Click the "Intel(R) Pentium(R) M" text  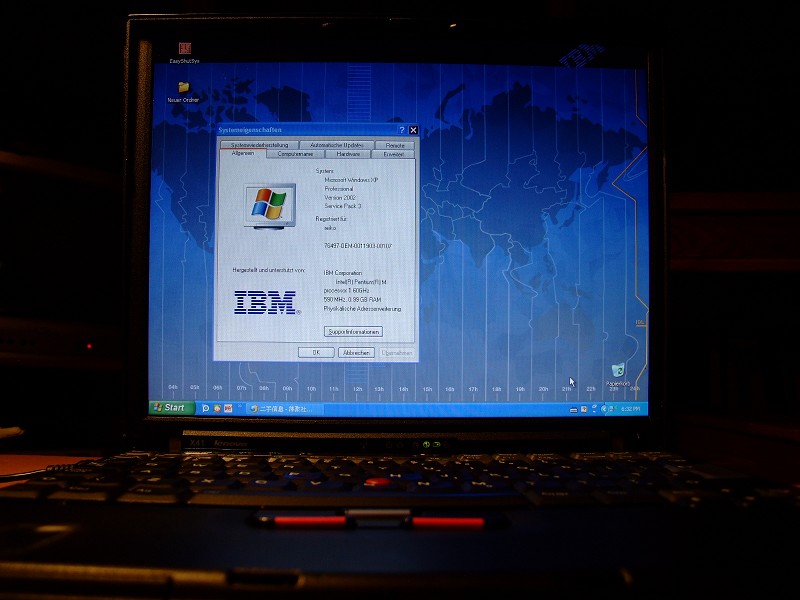click(x=361, y=282)
